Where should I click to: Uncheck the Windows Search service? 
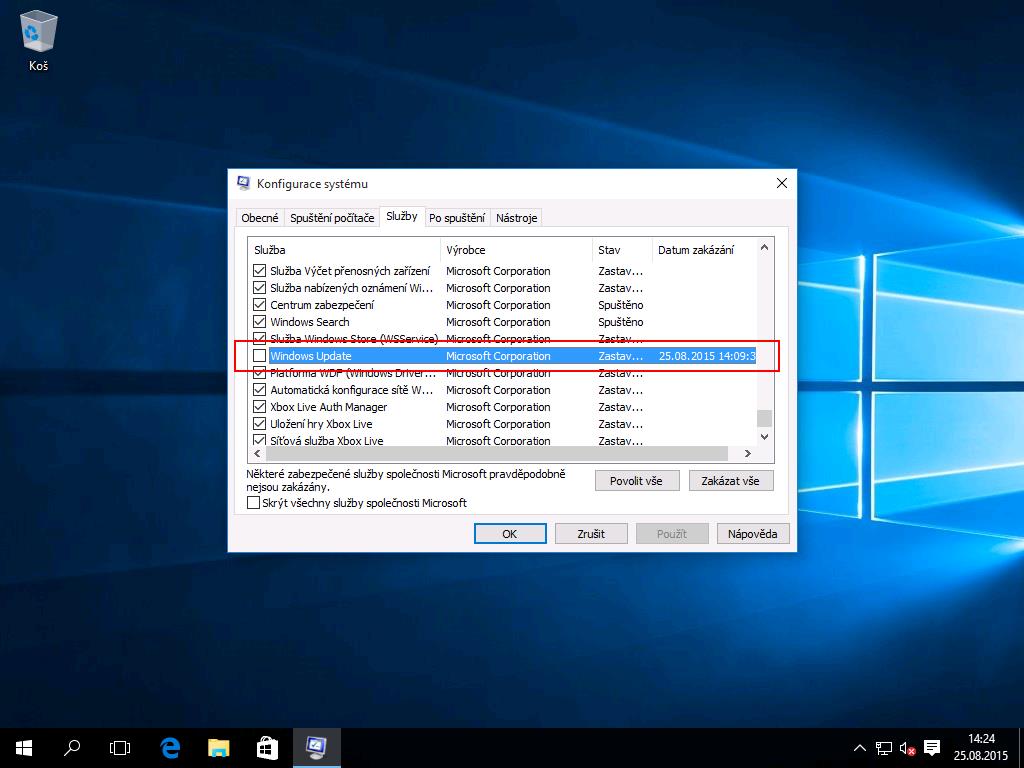coord(260,322)
